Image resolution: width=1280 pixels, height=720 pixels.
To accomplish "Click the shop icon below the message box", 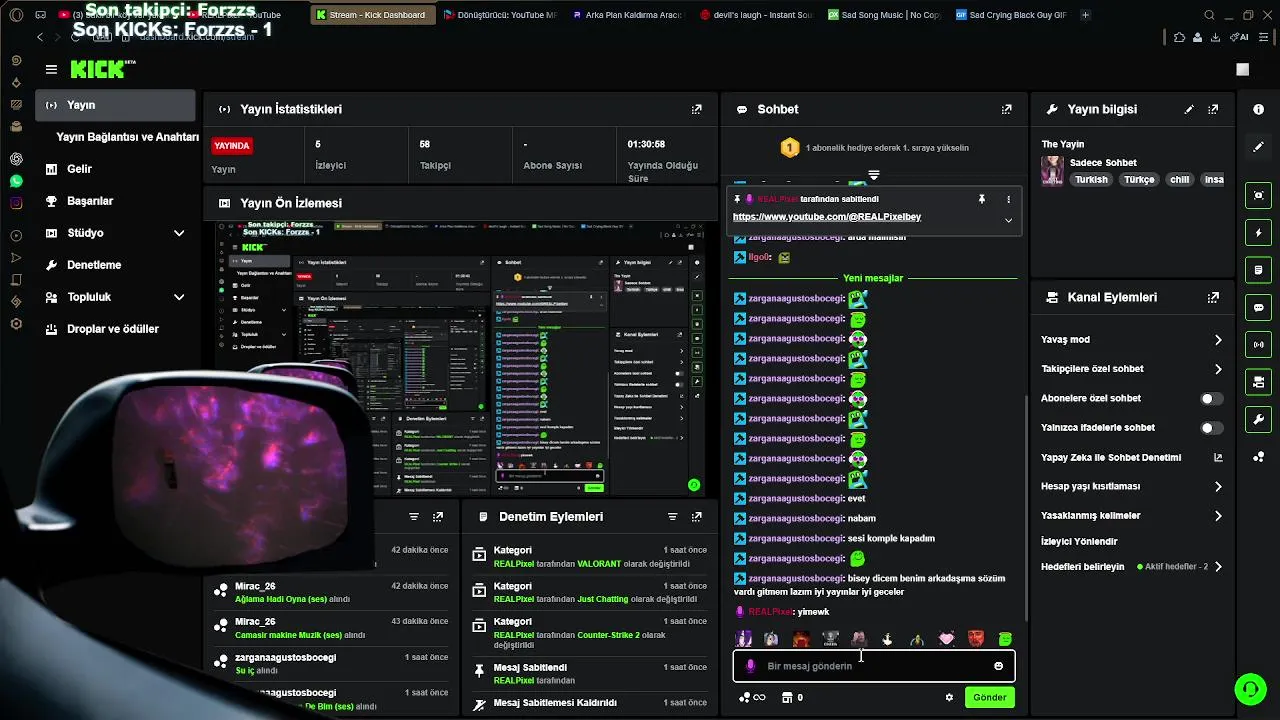I will [x=787, y=697].
